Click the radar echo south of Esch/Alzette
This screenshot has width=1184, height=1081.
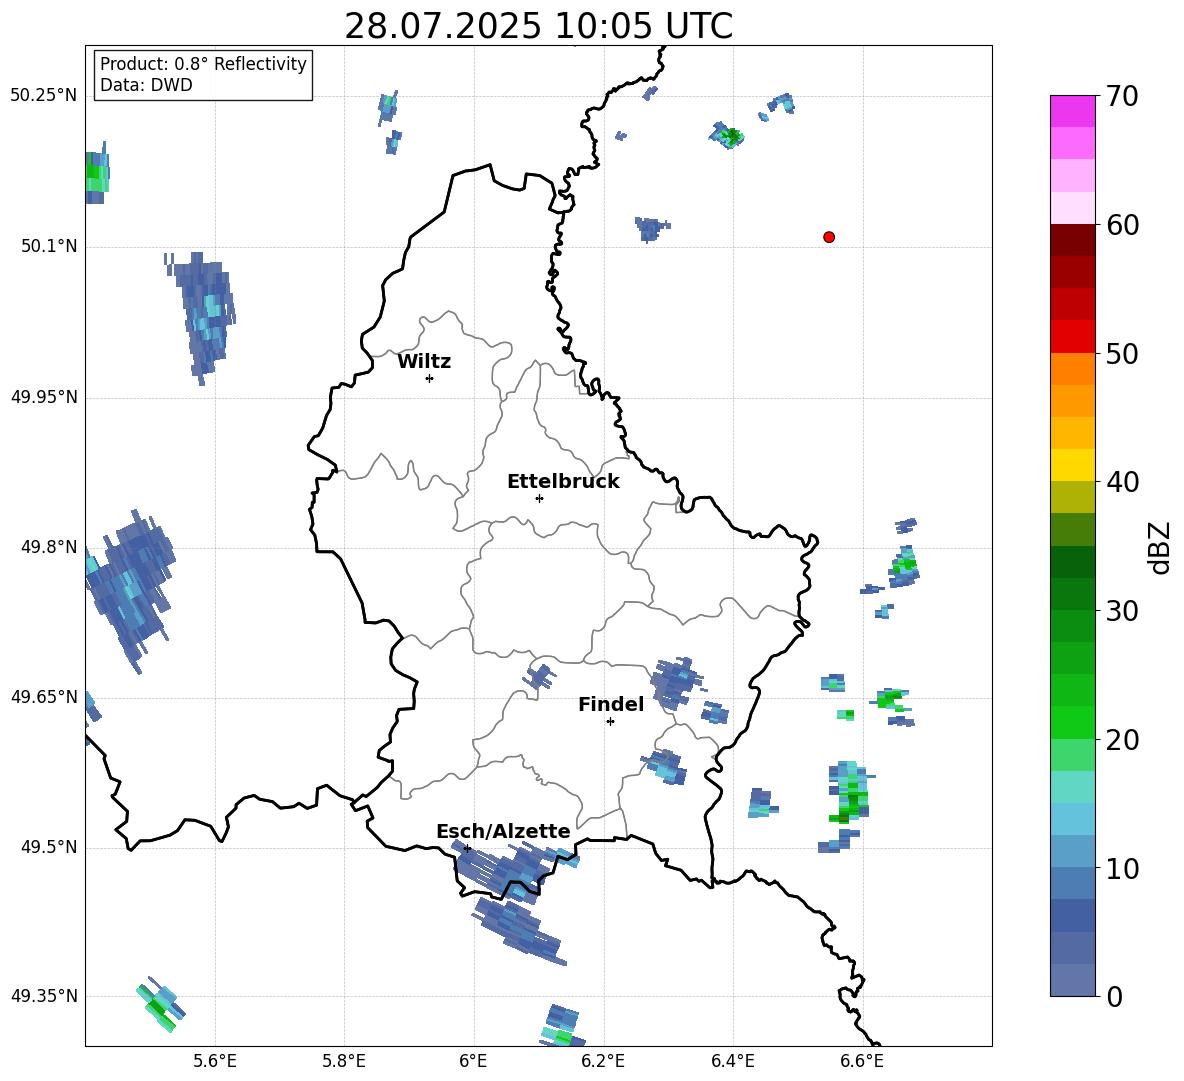tap(520, 932)
